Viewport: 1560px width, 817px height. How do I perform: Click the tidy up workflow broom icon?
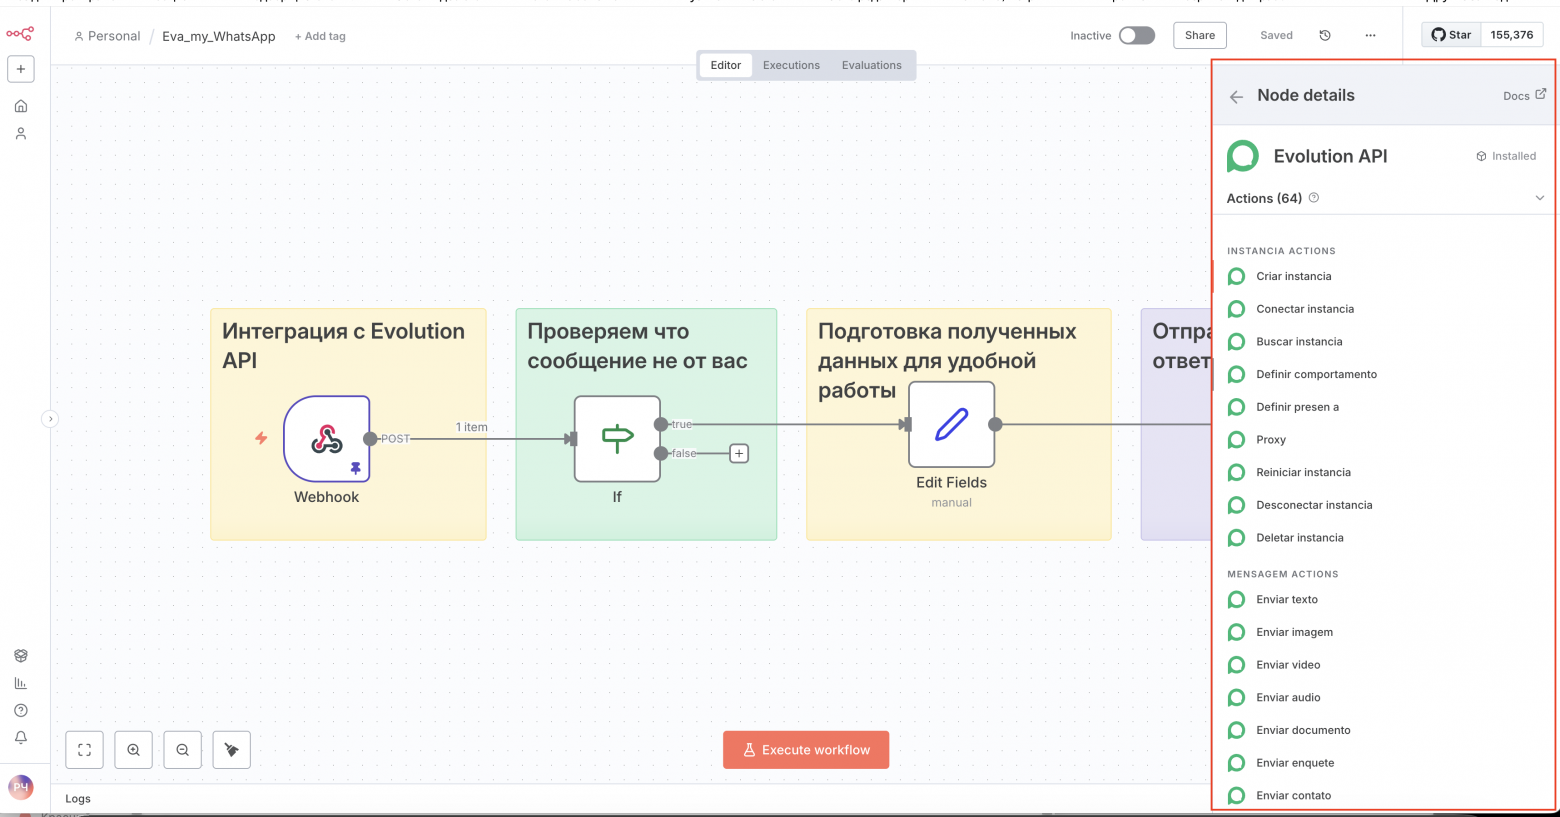tap(232, 750)
